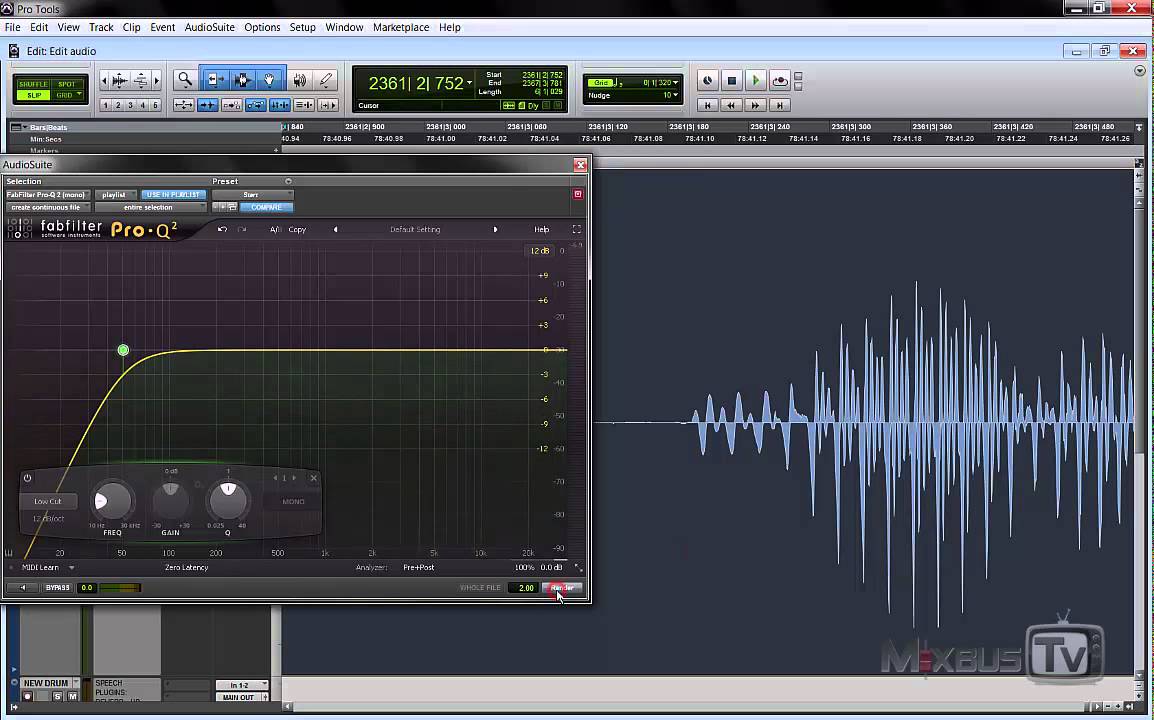Open main counter format dropdown arrow
The width and height of the screenshot is (1154, 720).
pos(470,82)
